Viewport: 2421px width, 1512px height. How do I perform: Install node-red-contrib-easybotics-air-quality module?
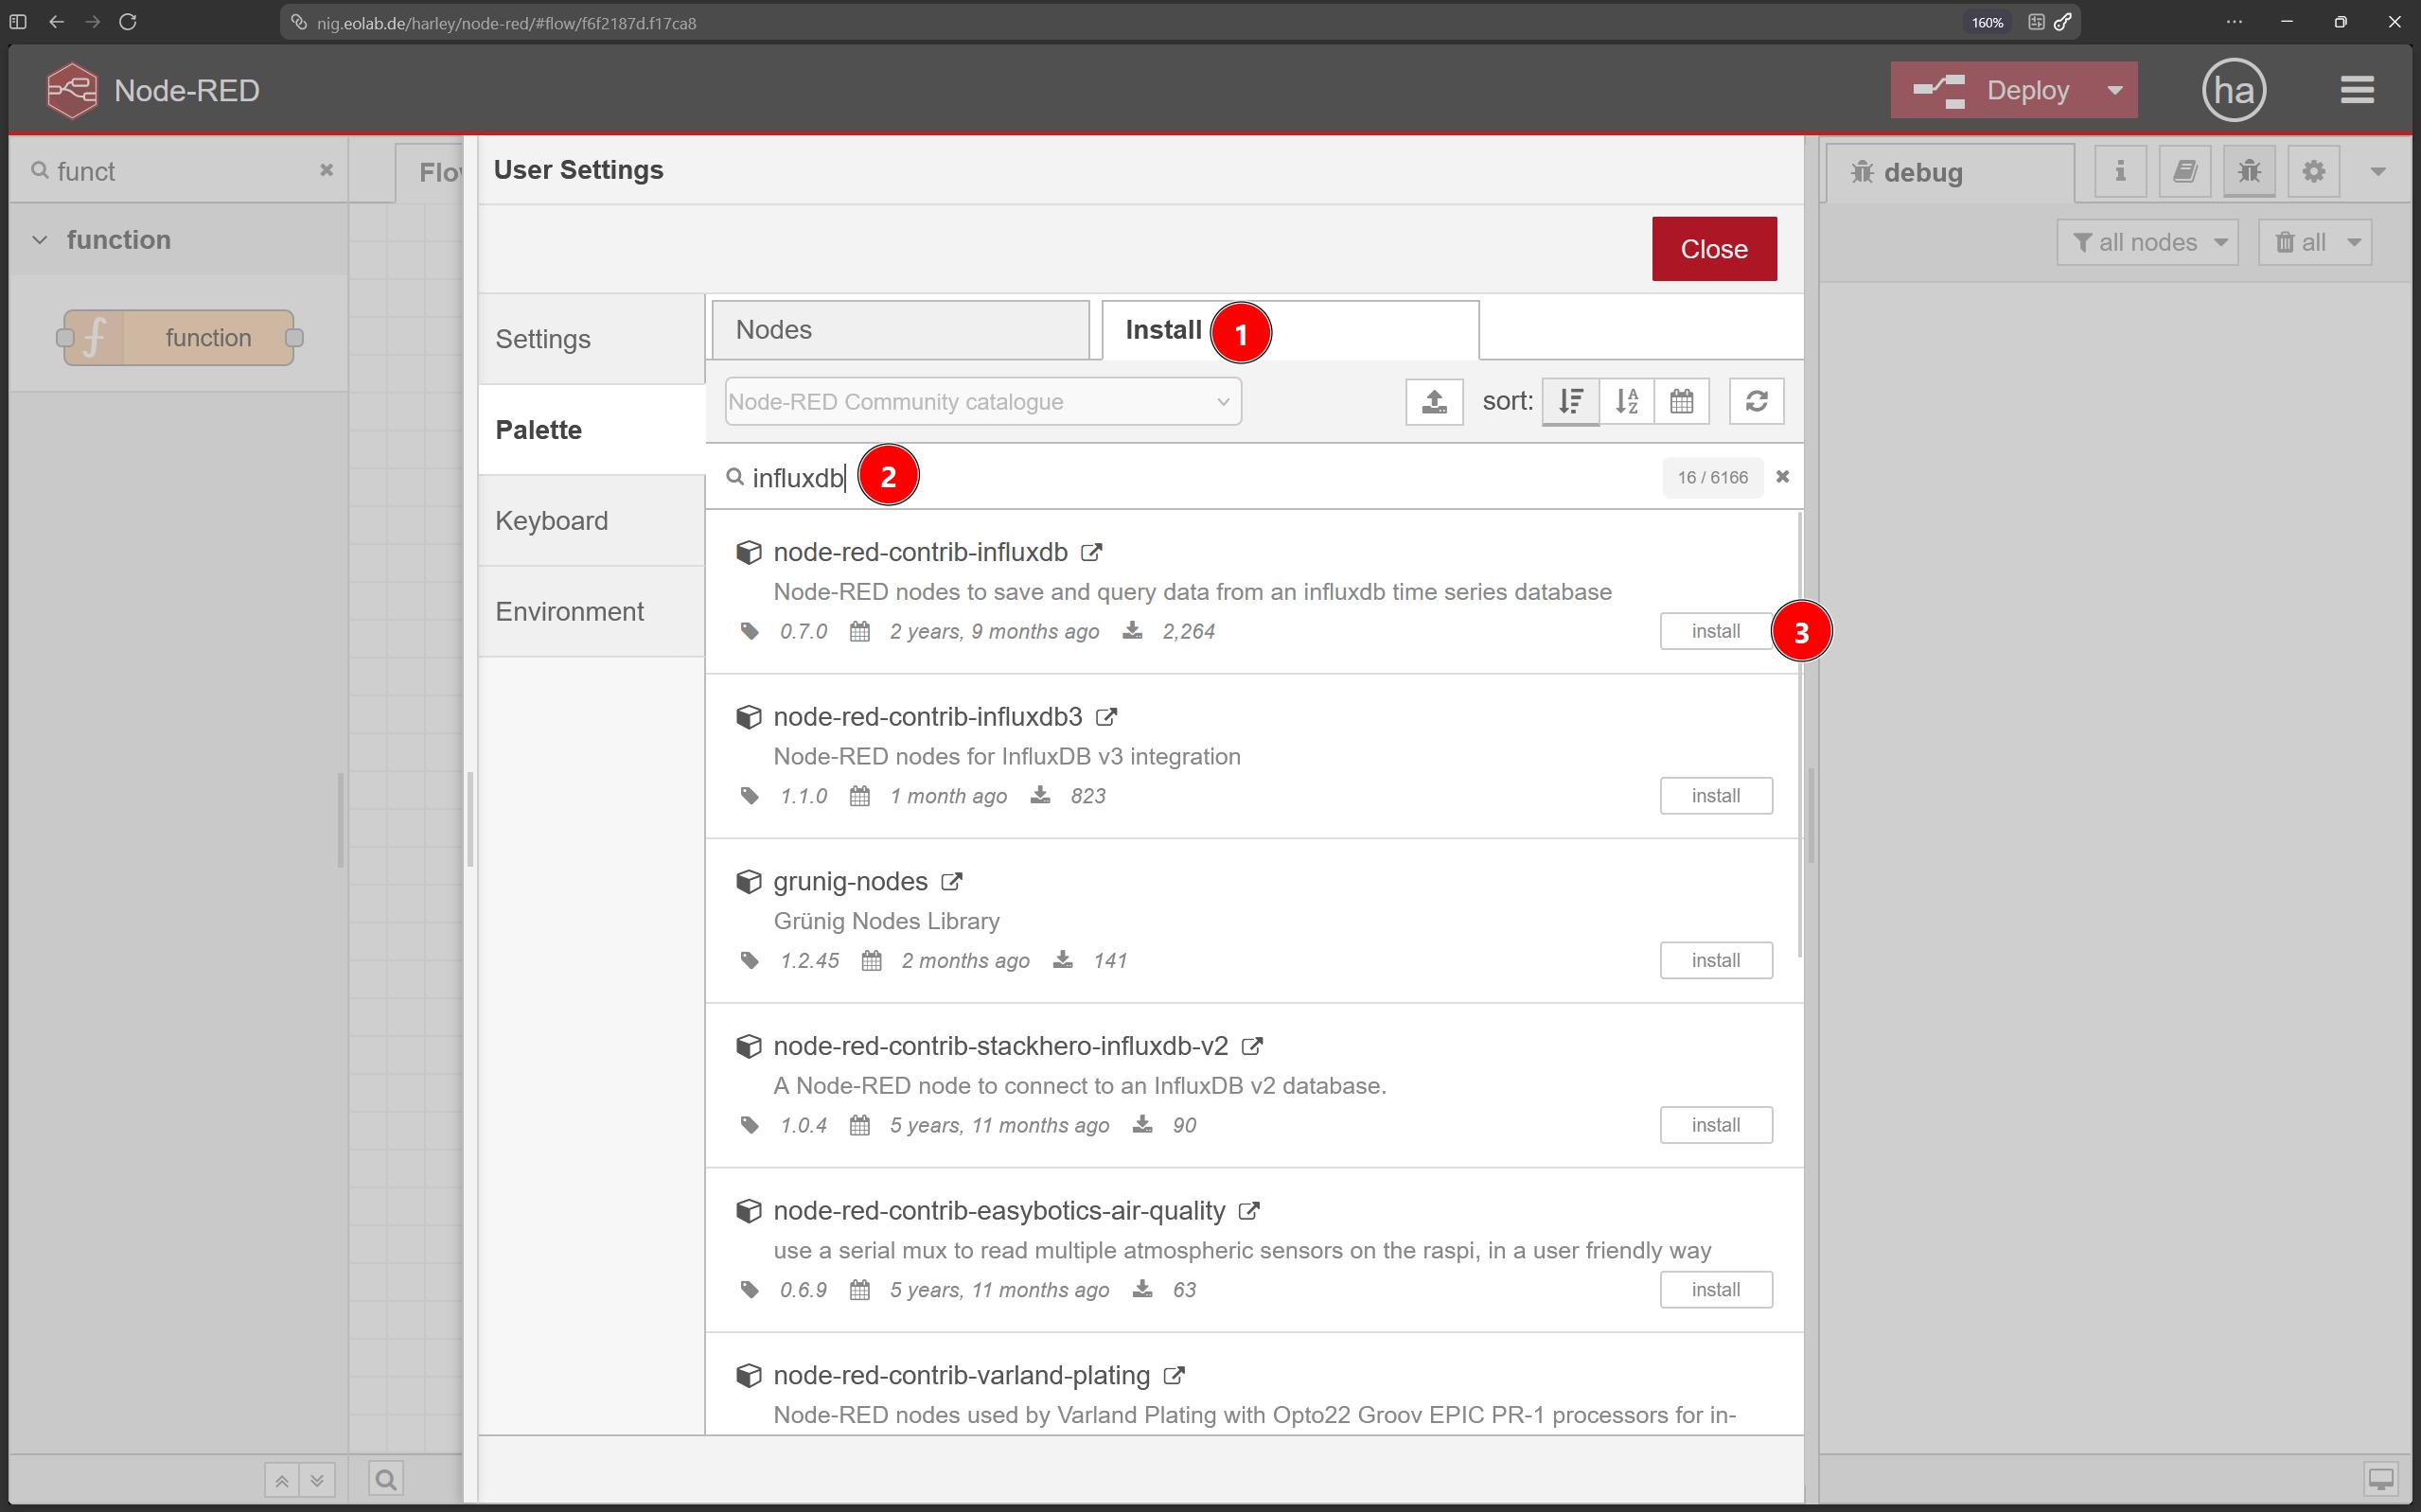(1716, 1290)
